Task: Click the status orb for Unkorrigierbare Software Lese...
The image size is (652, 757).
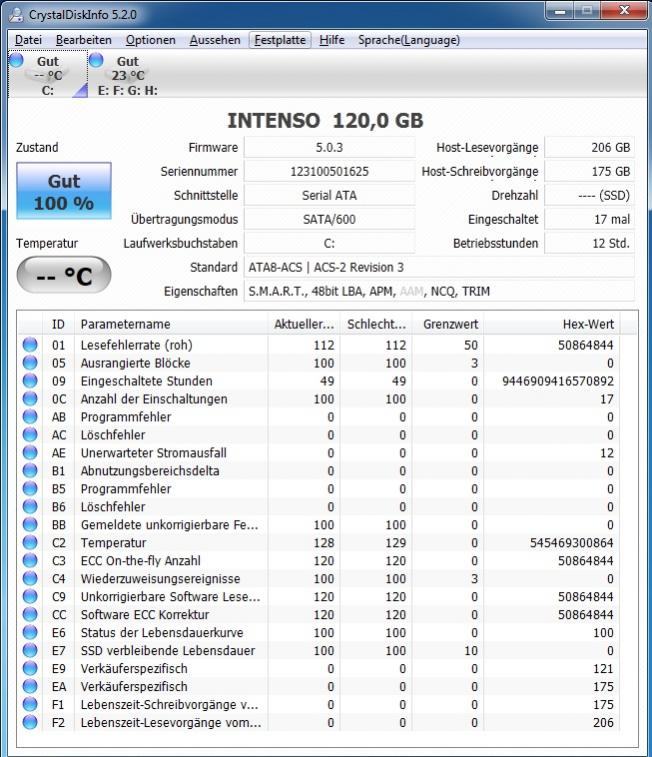Action: (30, 596)
